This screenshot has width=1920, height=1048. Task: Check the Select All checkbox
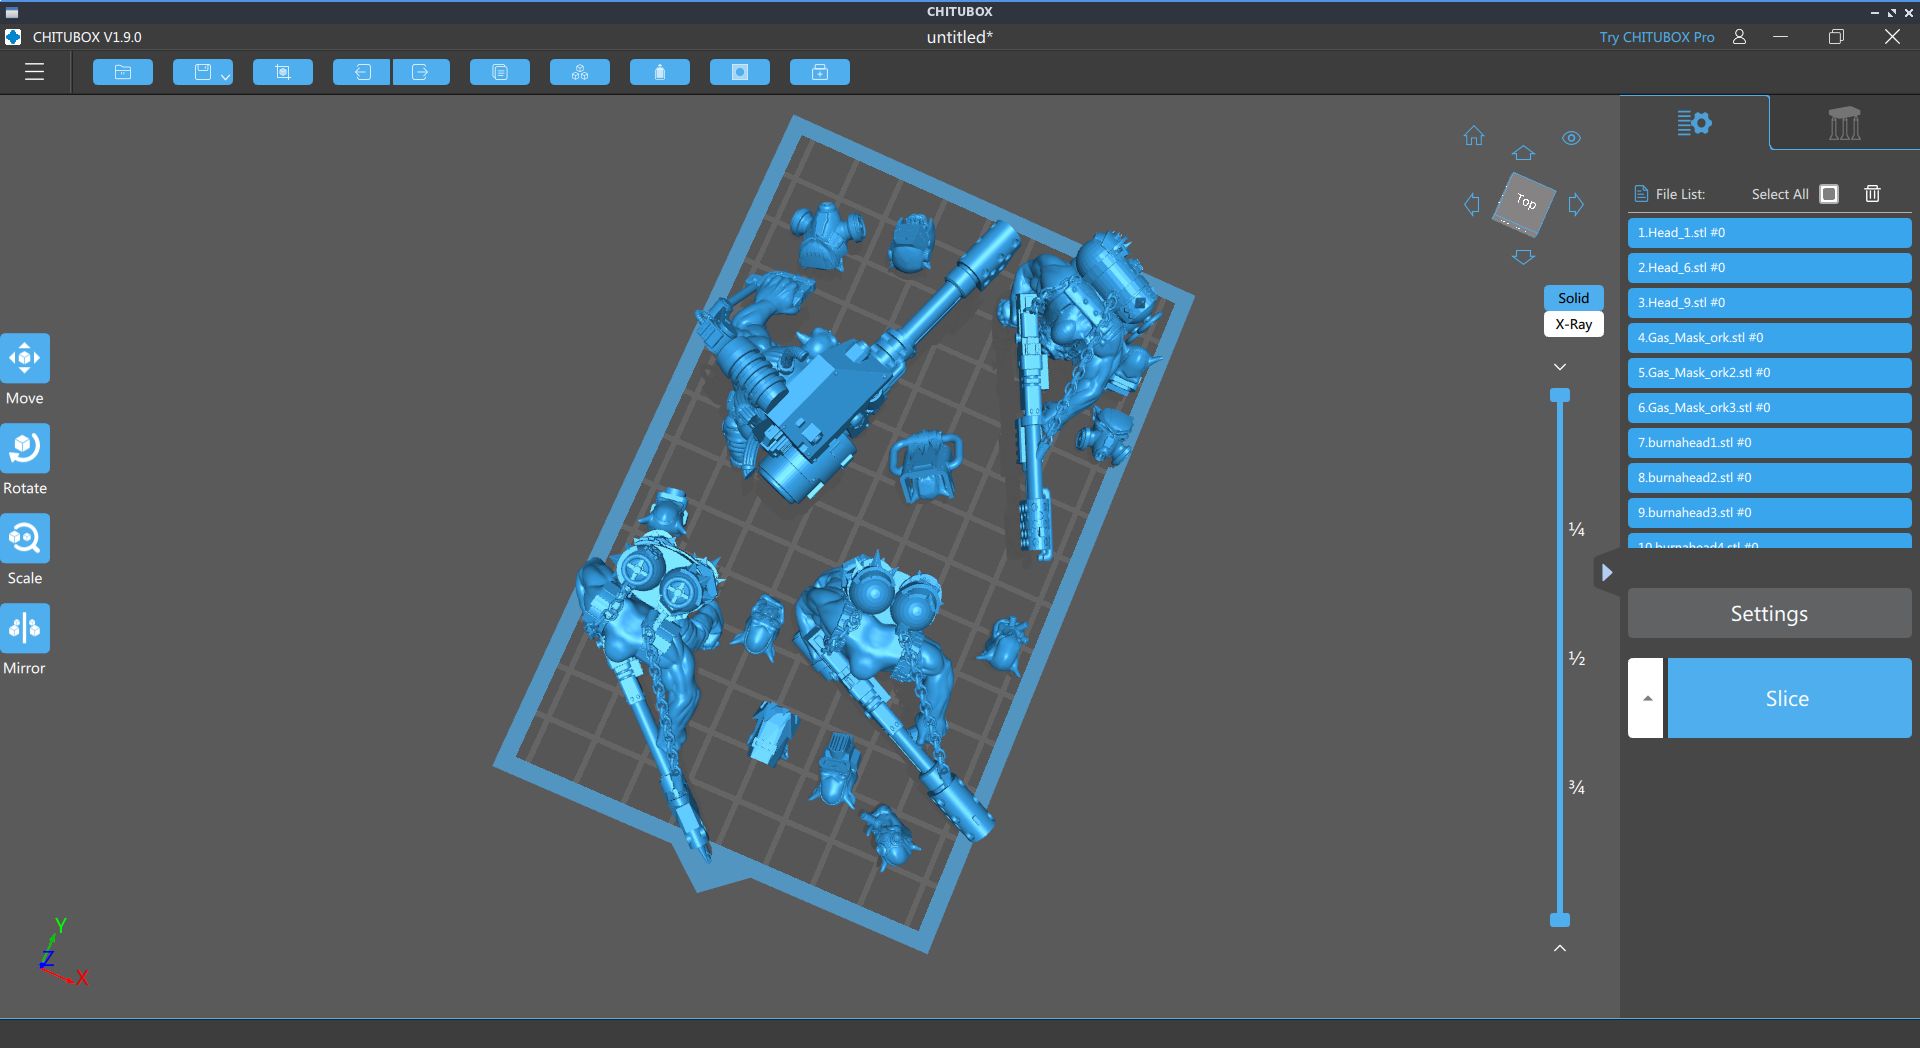[x=1829, y=194]
